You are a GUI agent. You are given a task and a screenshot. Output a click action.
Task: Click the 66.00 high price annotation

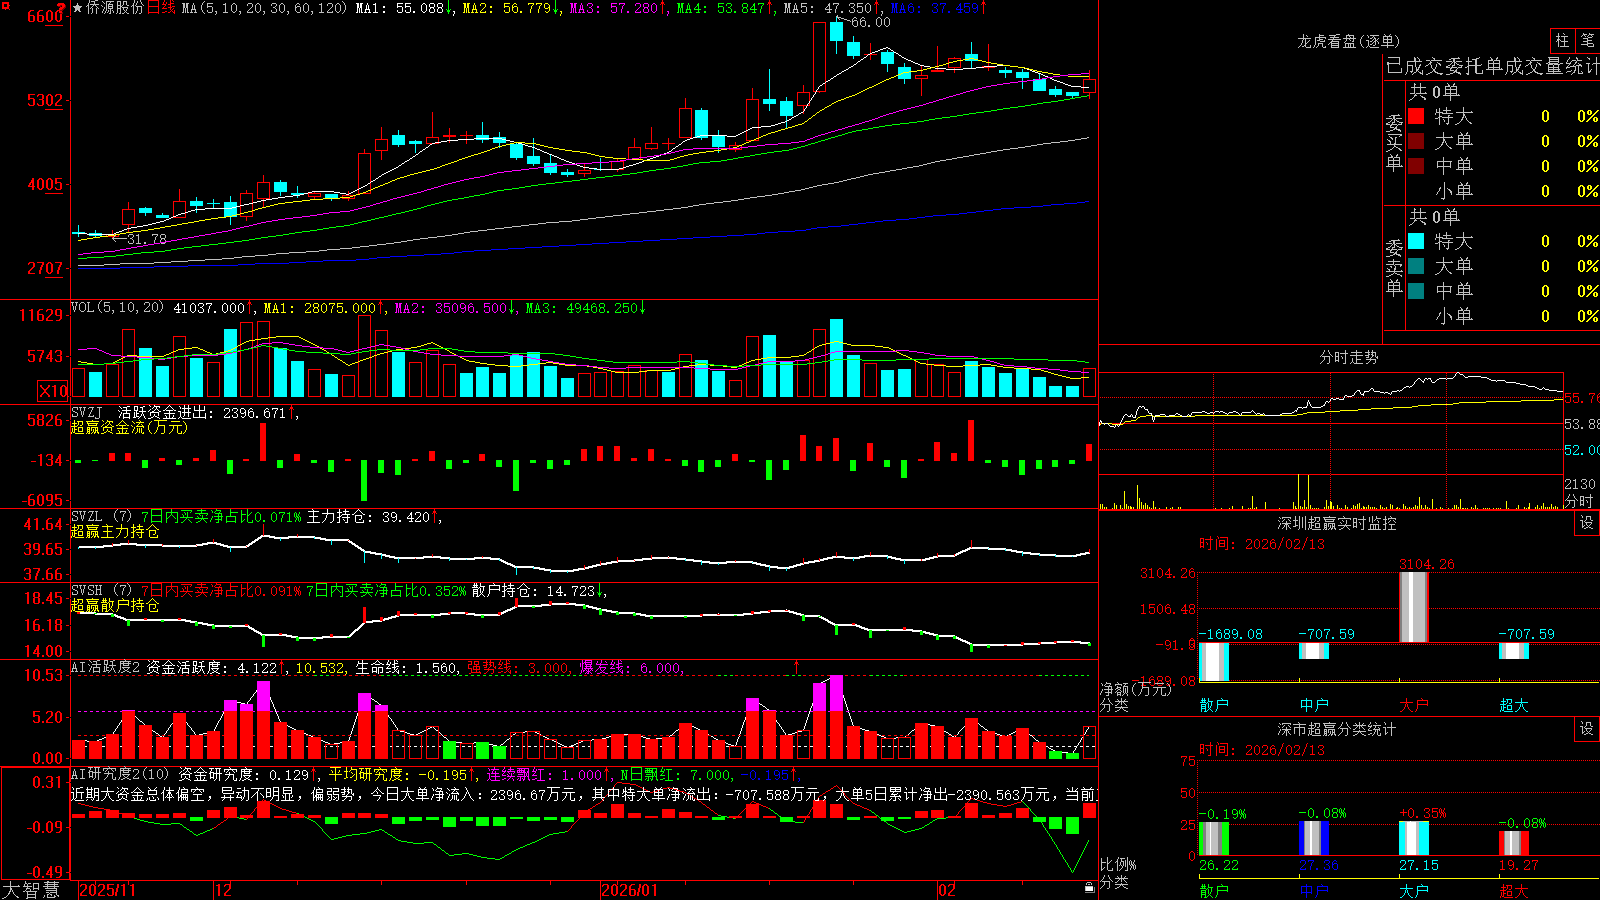tap(870, 22)
